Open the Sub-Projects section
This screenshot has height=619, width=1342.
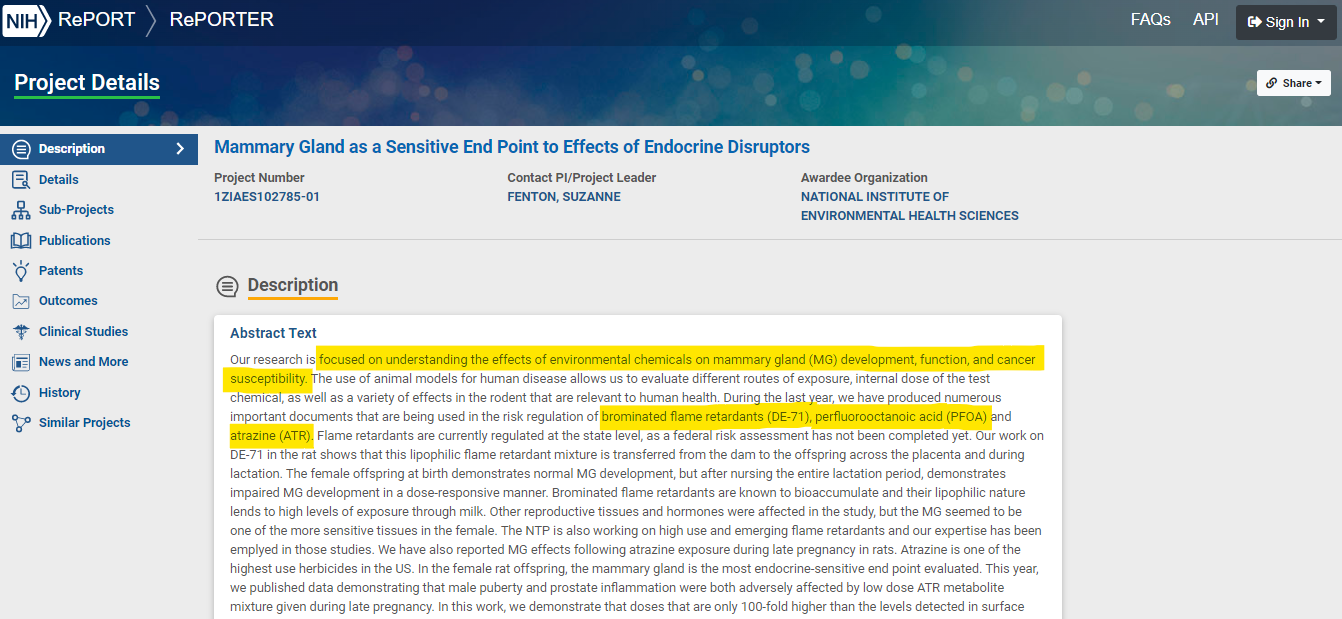click(x=76, y=210)
